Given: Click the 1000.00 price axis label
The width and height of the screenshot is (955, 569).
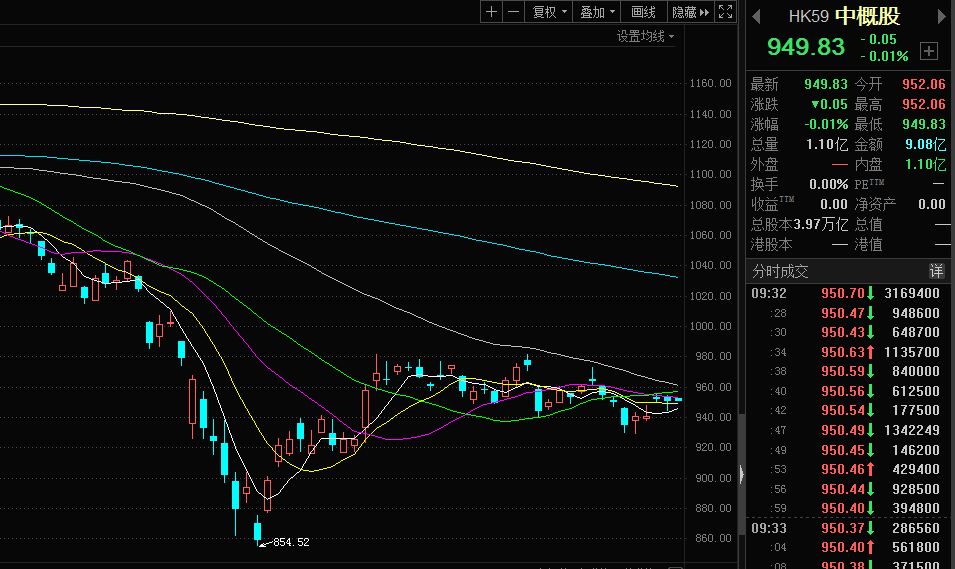Looking at the screenshot, I should [x=710, y=326].
